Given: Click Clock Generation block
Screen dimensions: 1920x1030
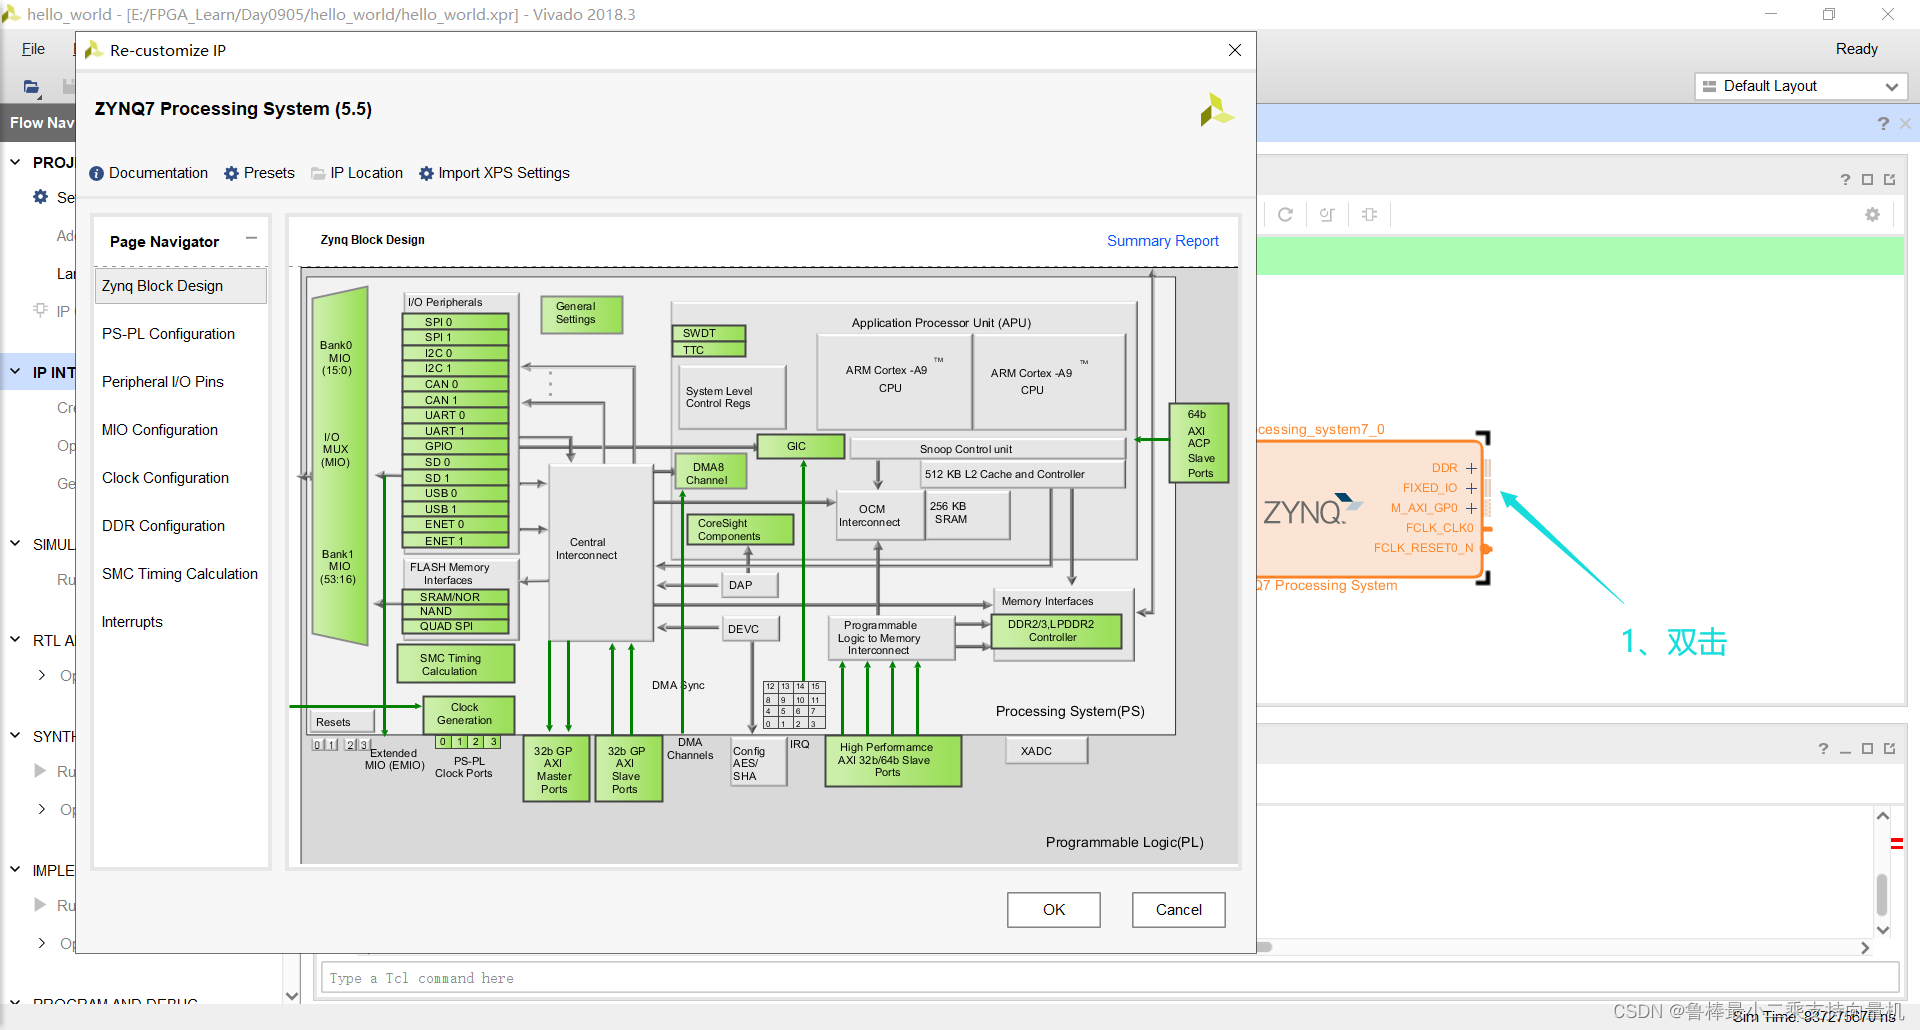Looking at the screenshot, I should 469,714.
